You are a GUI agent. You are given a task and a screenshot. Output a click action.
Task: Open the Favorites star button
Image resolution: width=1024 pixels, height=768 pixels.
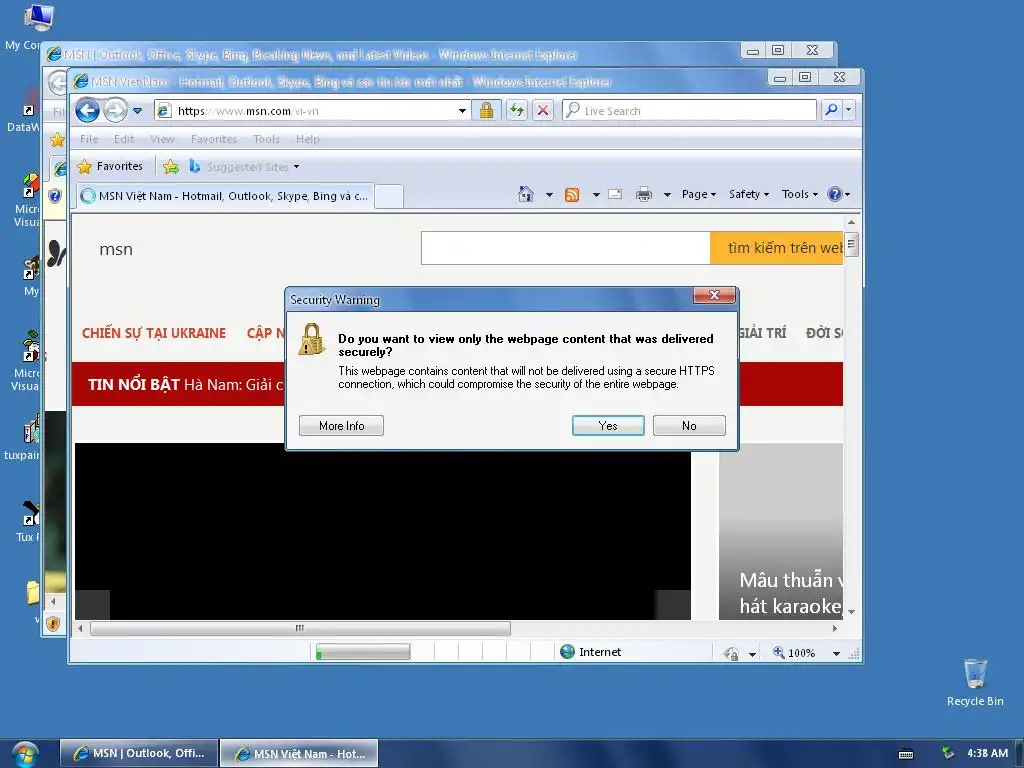coord(110,167)
